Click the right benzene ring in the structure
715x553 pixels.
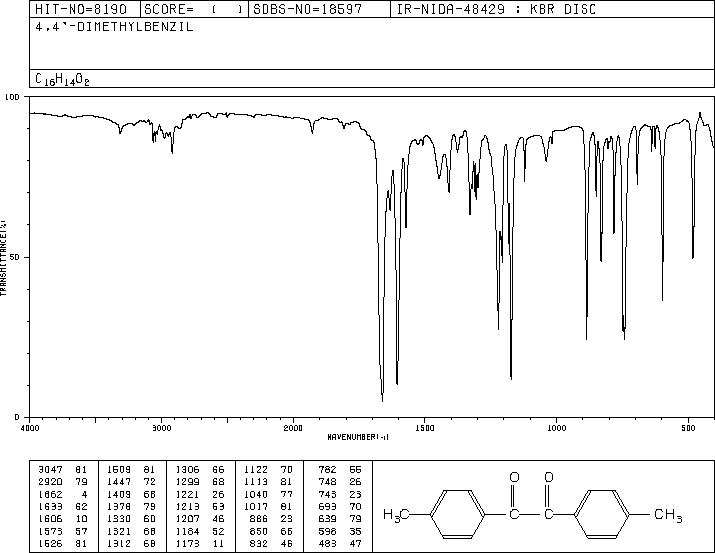point(601,514)
